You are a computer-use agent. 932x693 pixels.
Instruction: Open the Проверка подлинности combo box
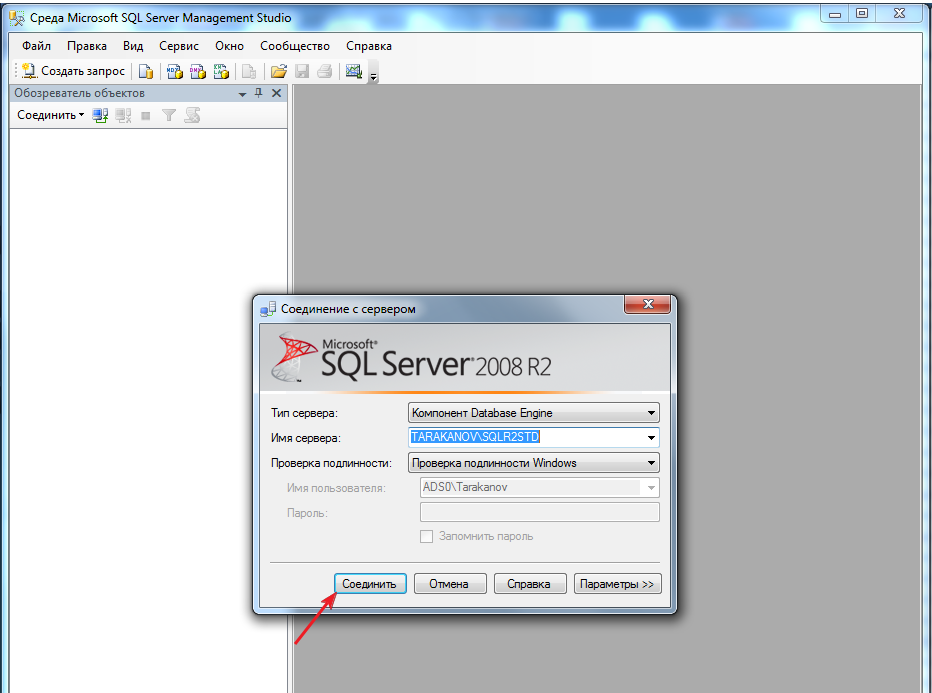[x=534, y=462]
